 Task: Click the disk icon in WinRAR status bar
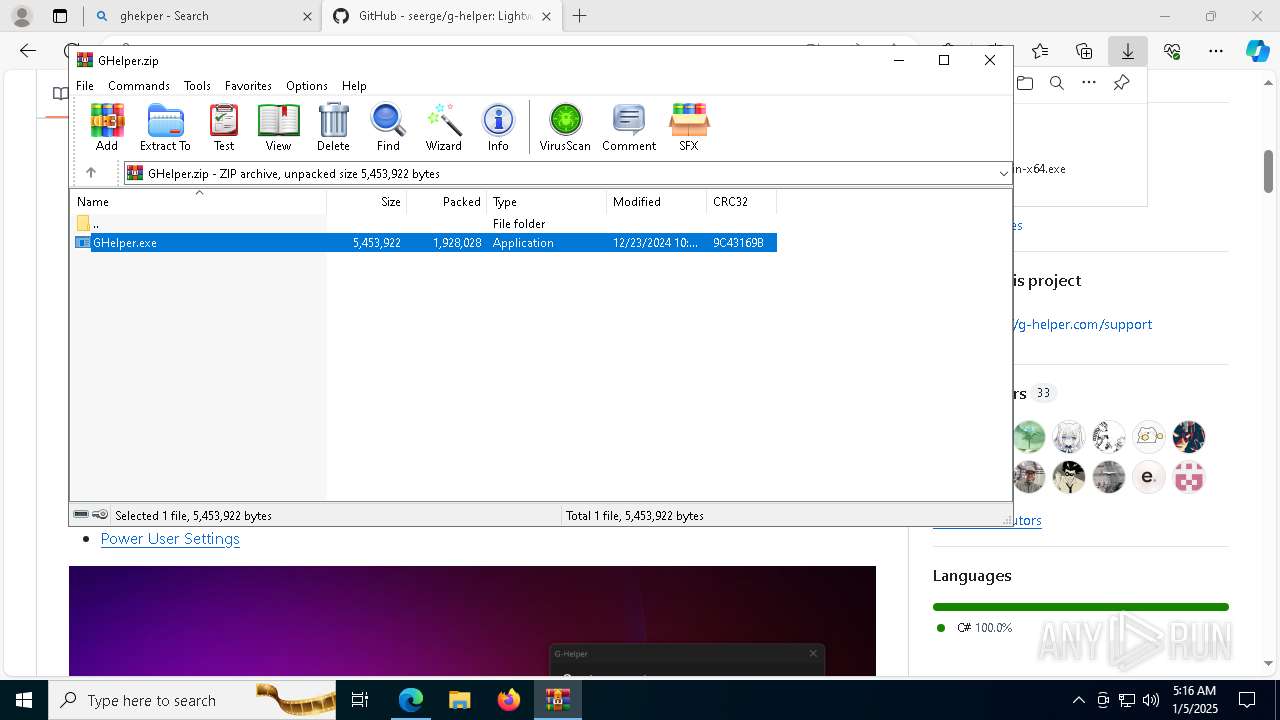81,515
